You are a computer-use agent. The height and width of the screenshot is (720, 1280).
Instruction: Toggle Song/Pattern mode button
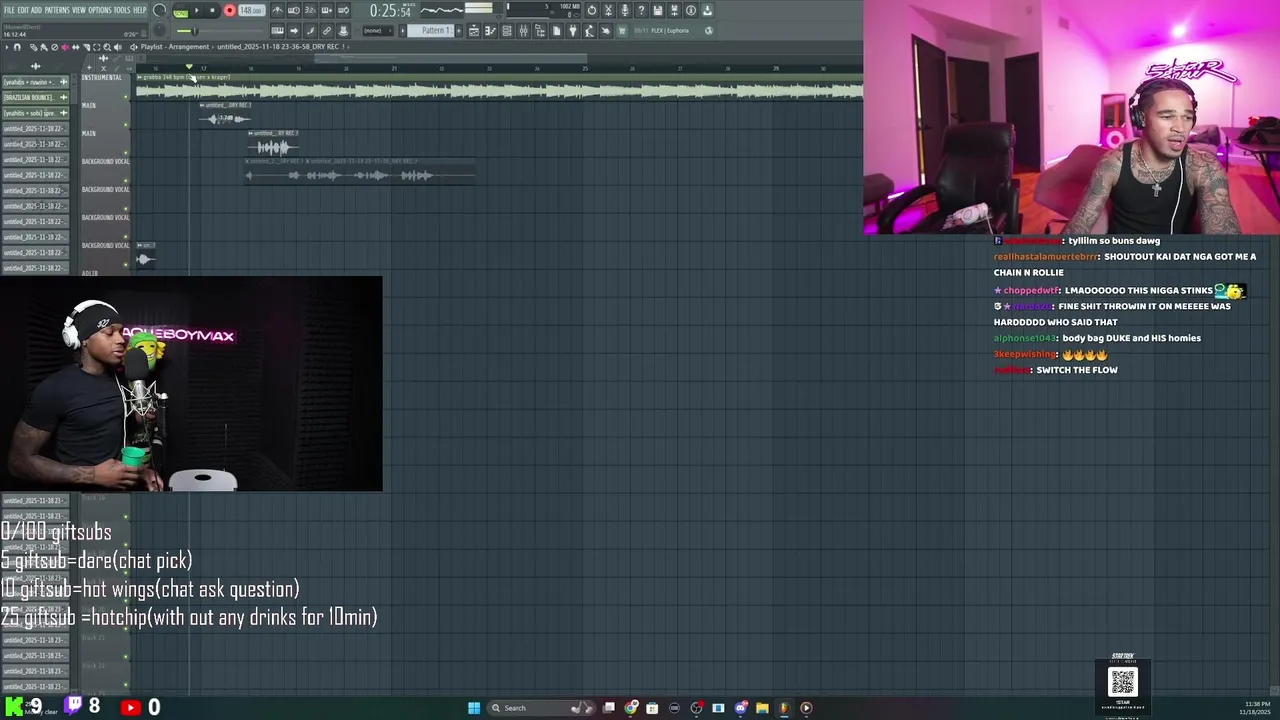(x=181, y=12)
